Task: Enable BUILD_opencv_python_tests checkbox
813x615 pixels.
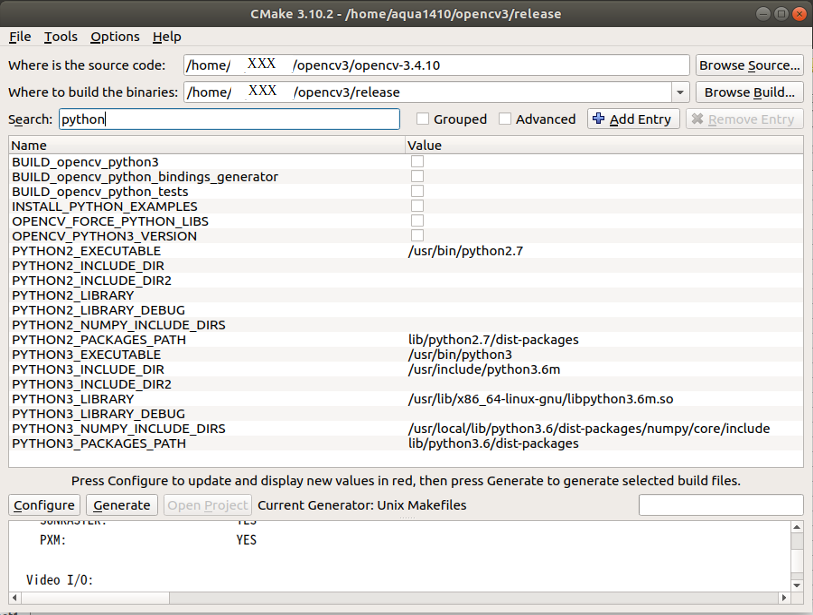Action: pos(417,191)
